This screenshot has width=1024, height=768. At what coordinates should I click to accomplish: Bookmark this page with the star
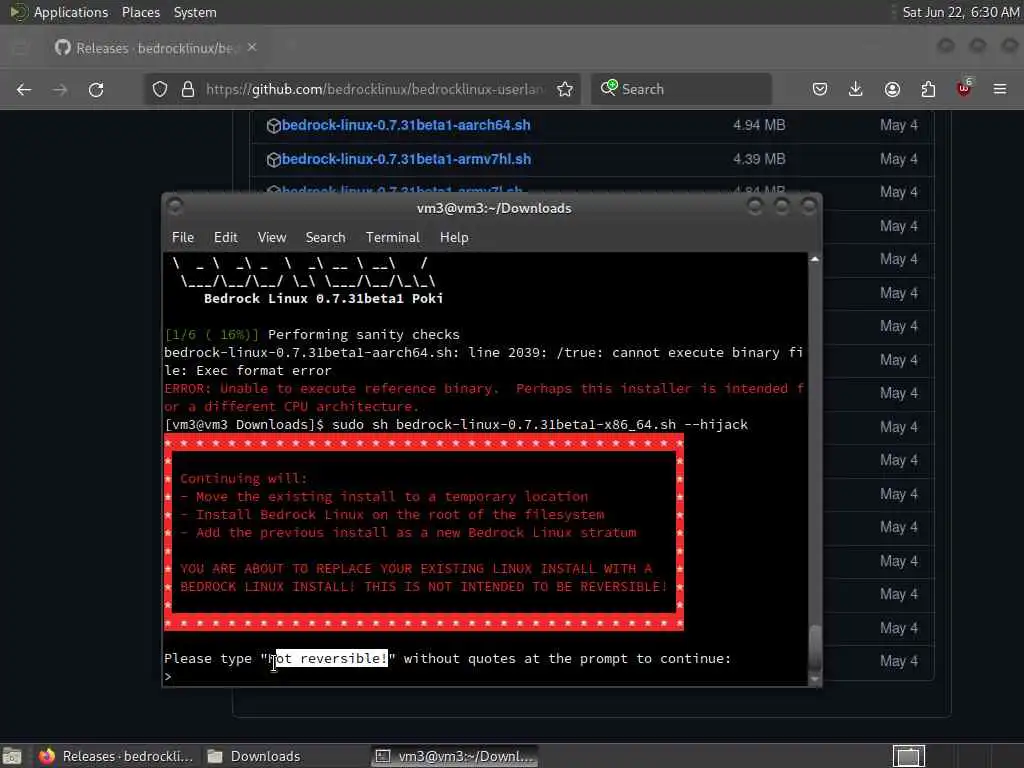pos(565,89)
